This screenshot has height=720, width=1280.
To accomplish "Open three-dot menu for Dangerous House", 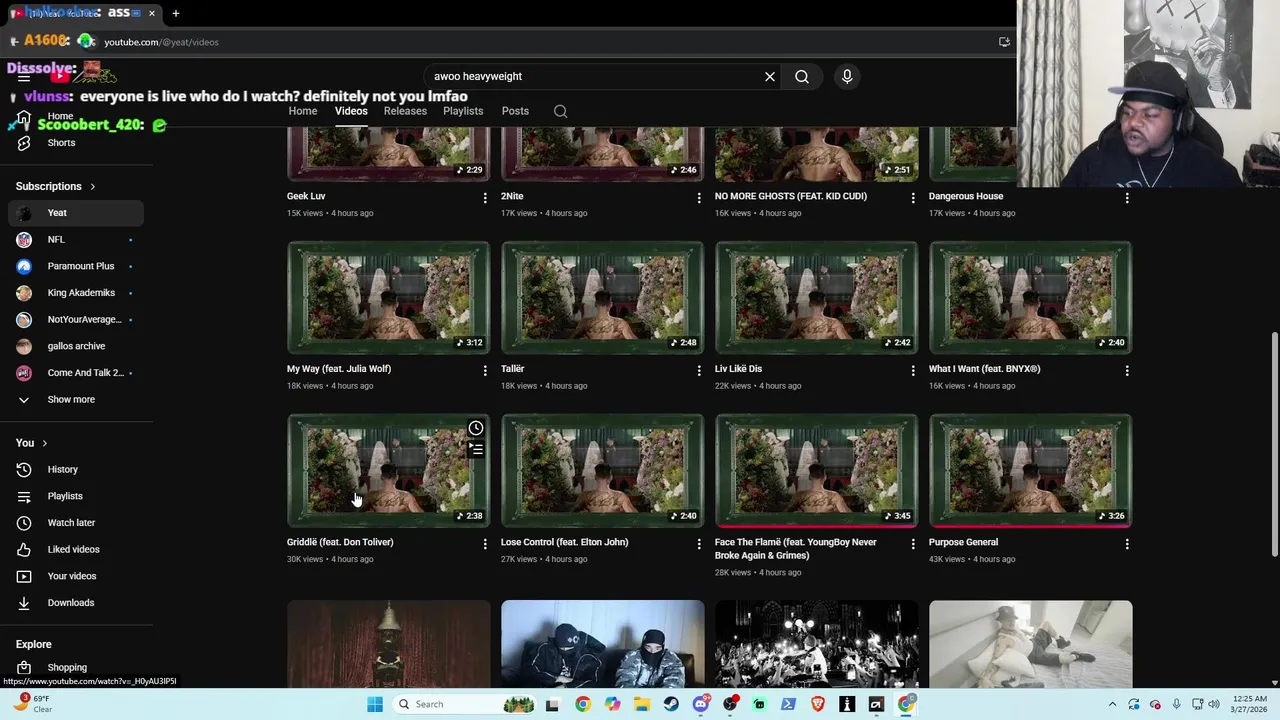I will 1127,198.
